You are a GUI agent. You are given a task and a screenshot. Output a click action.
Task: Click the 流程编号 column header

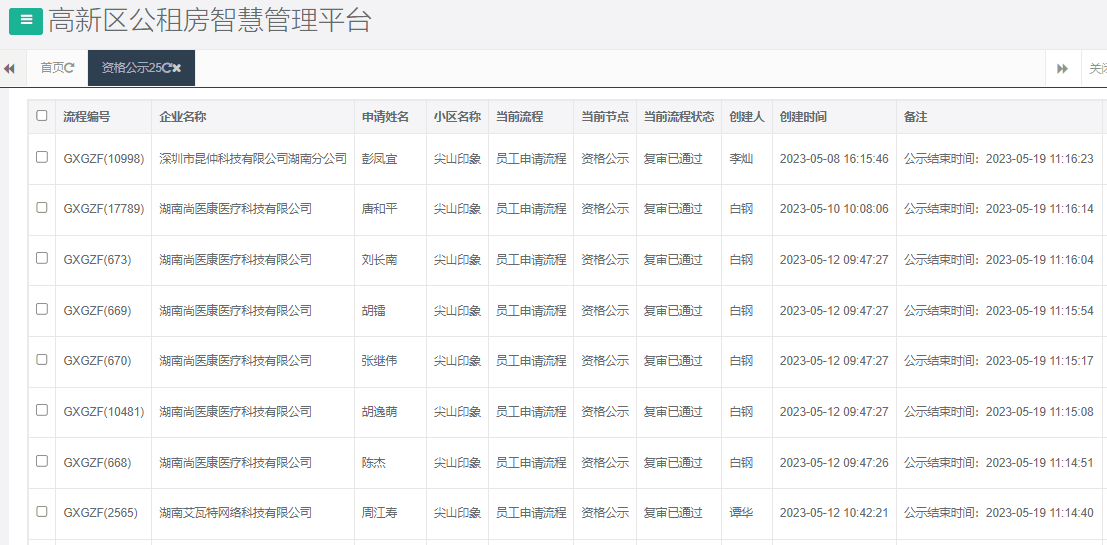pos(87,117)
